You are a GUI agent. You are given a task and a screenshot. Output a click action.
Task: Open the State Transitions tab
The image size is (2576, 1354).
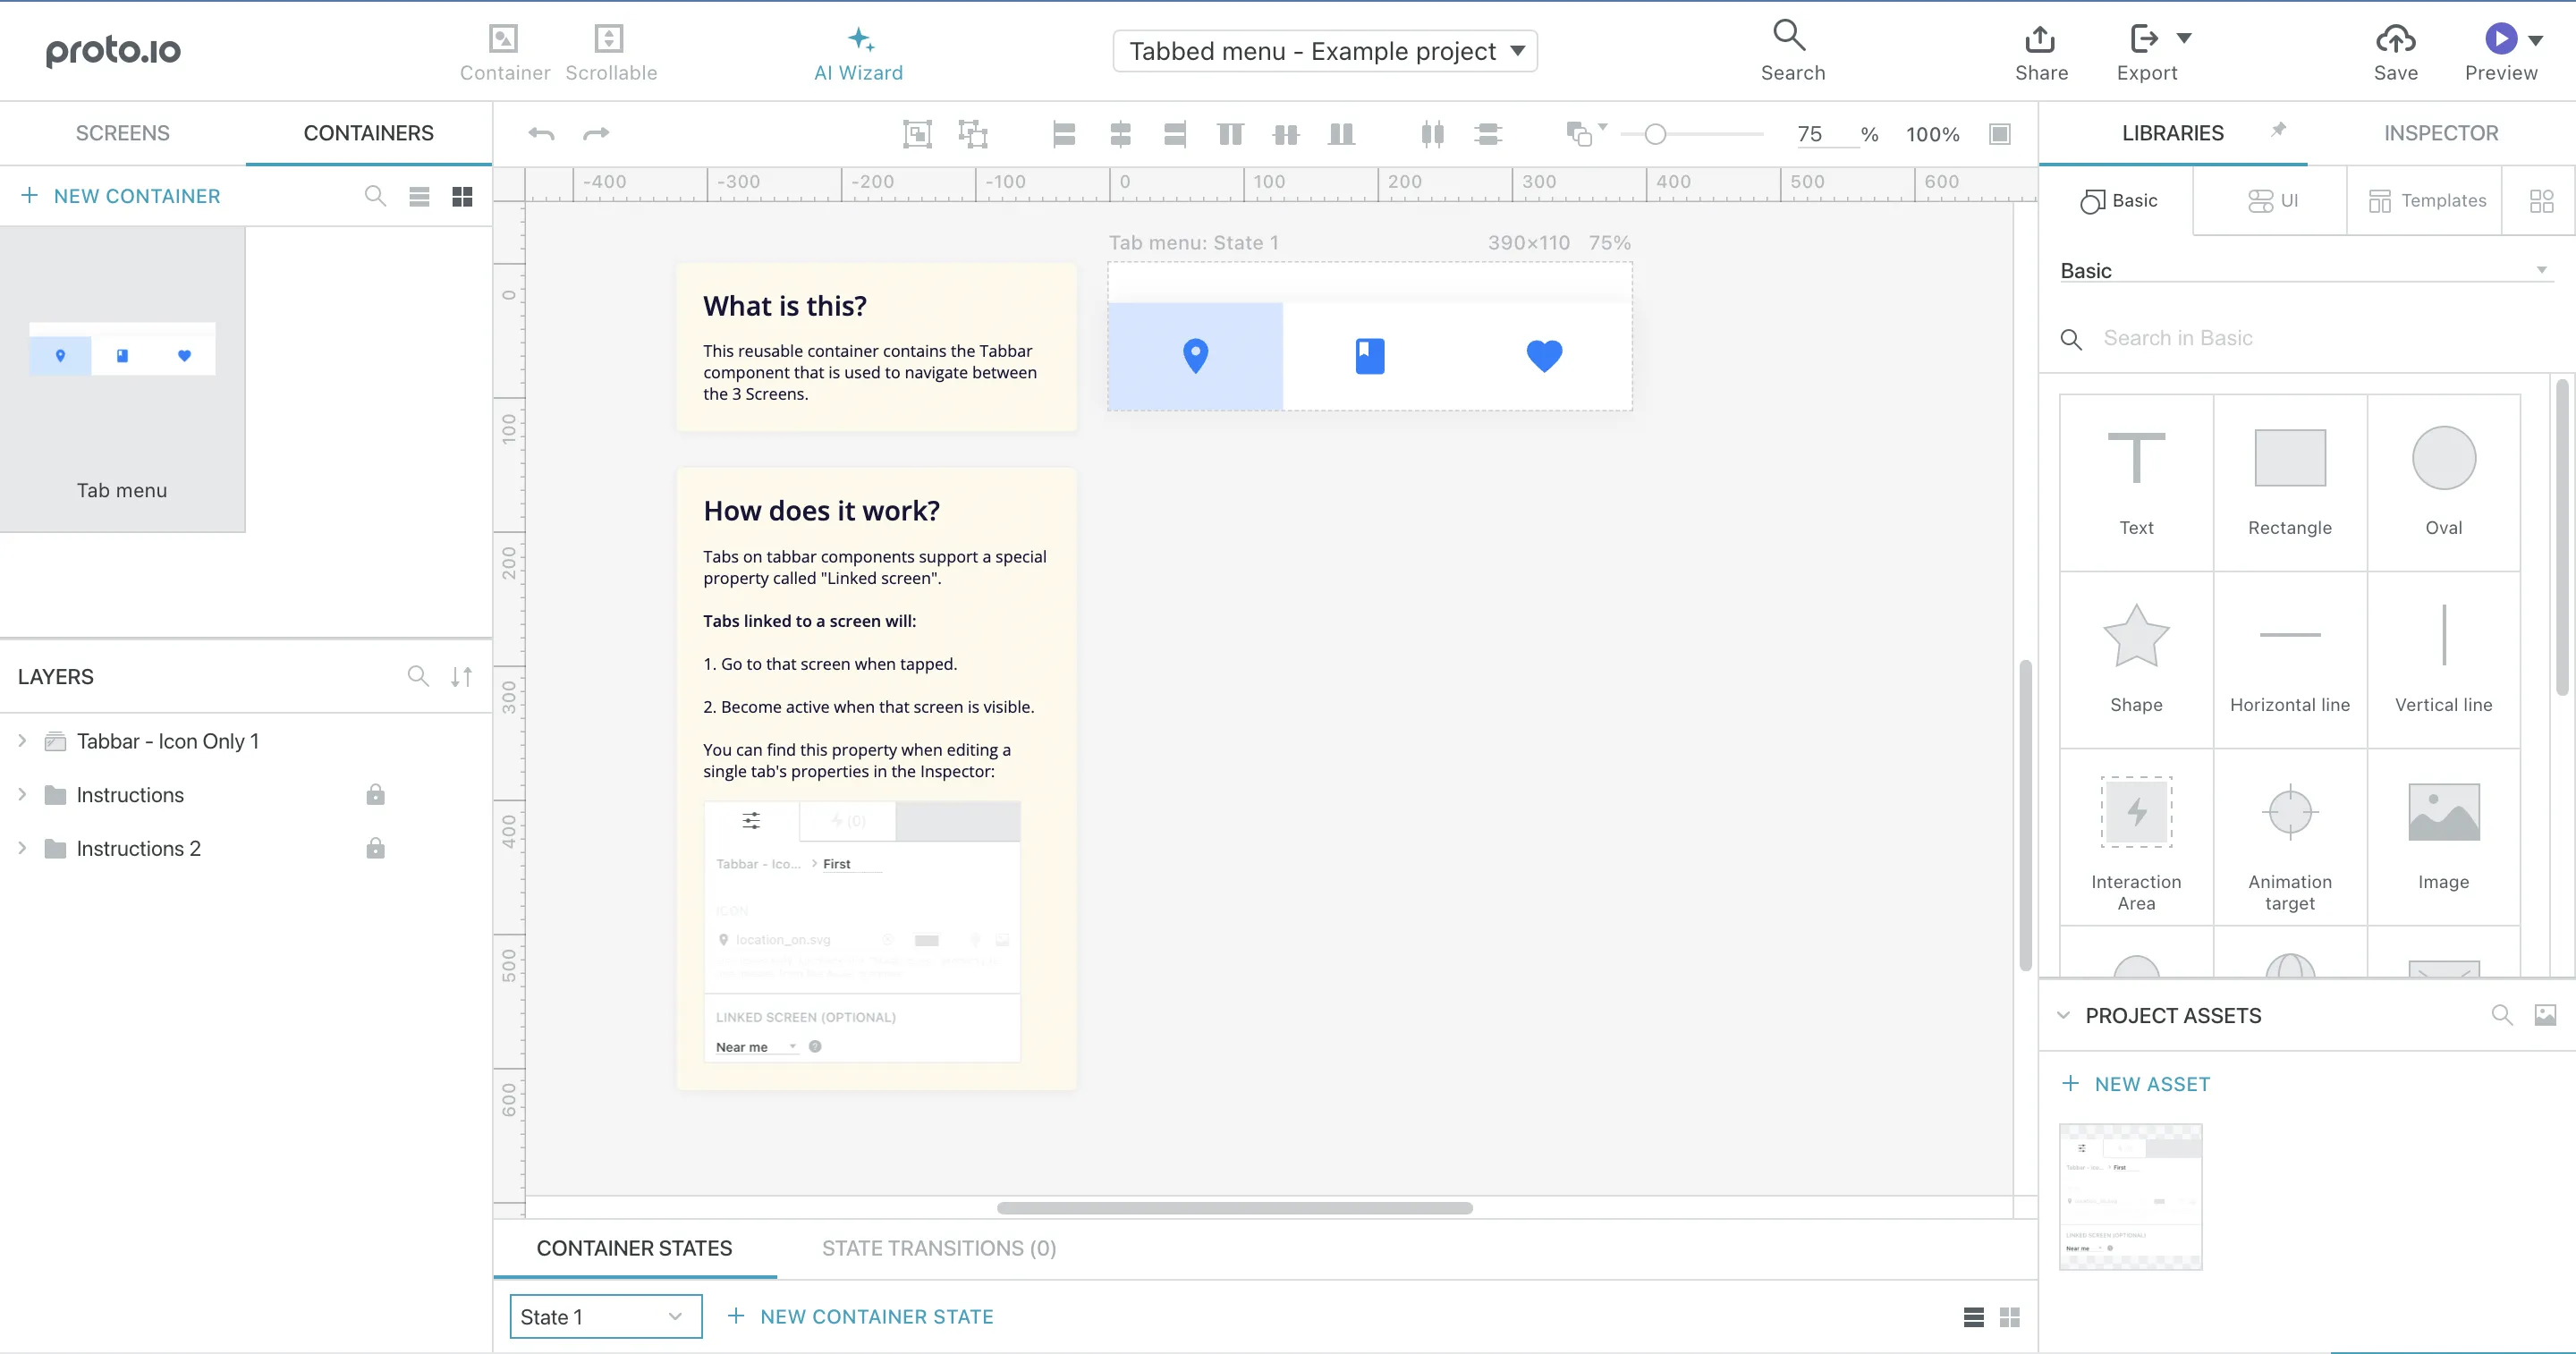[x=938, y=1248]
